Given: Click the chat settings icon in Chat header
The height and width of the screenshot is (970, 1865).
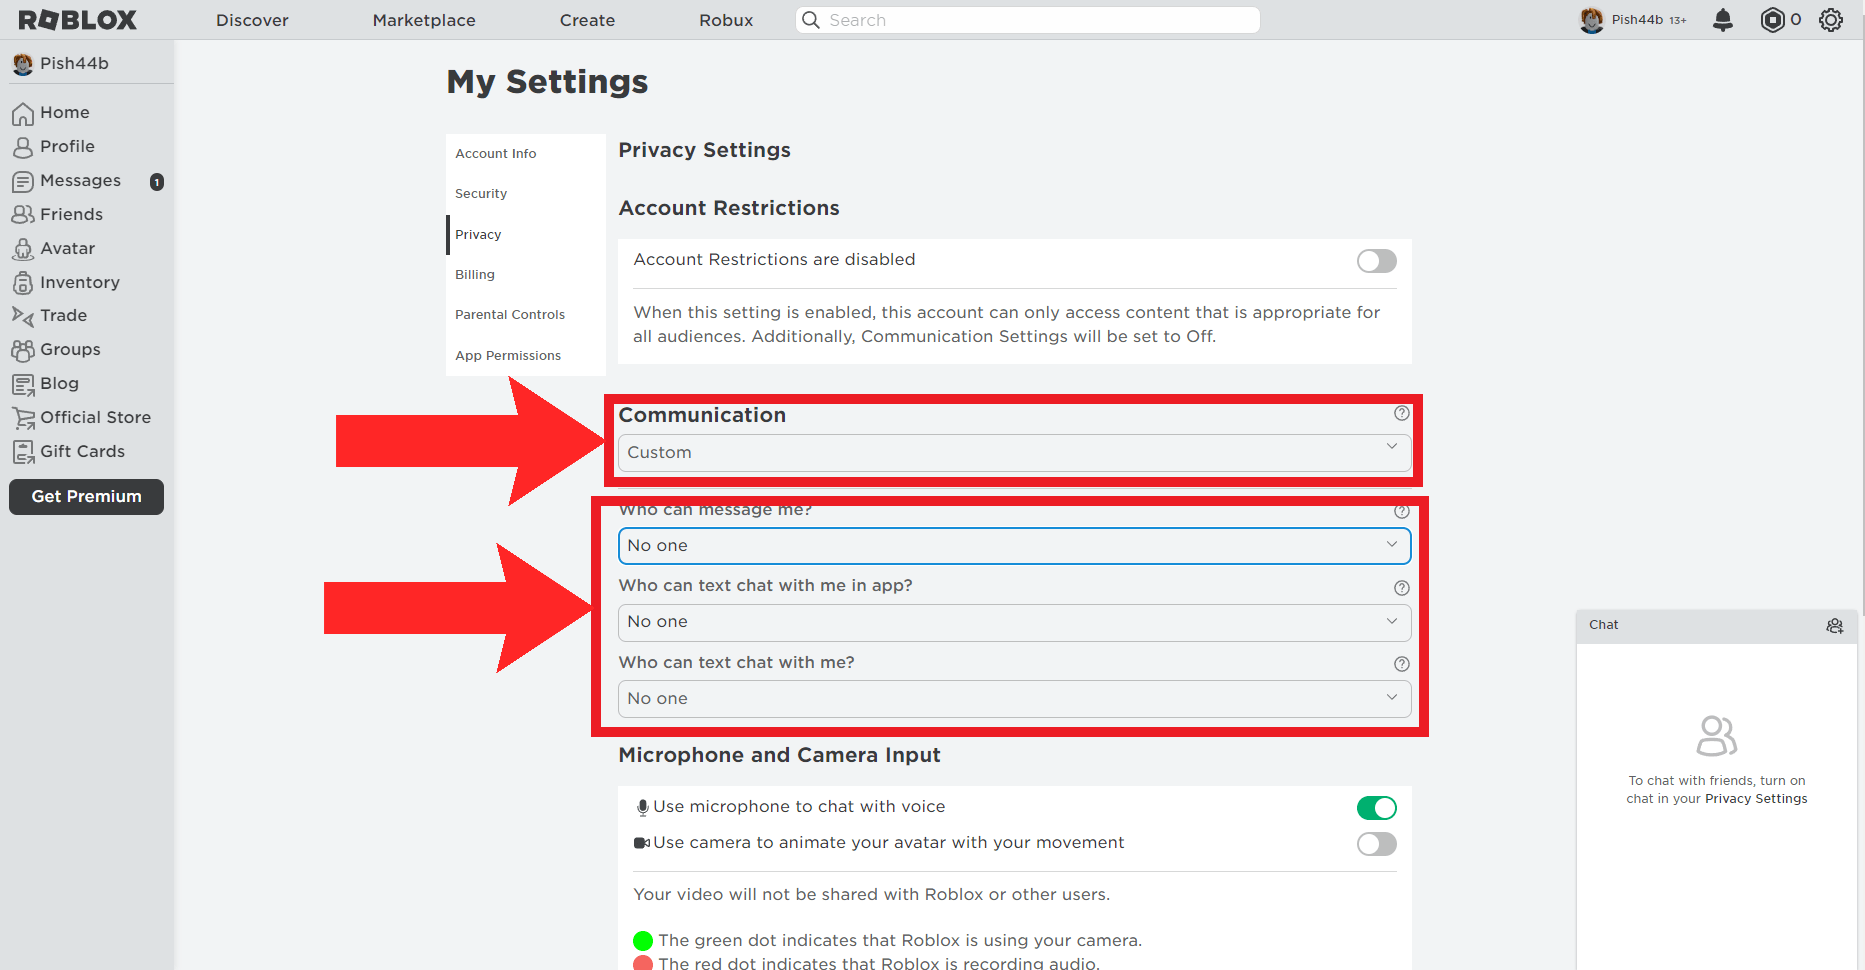Looking at the screenshot, I should (1834, 625).
